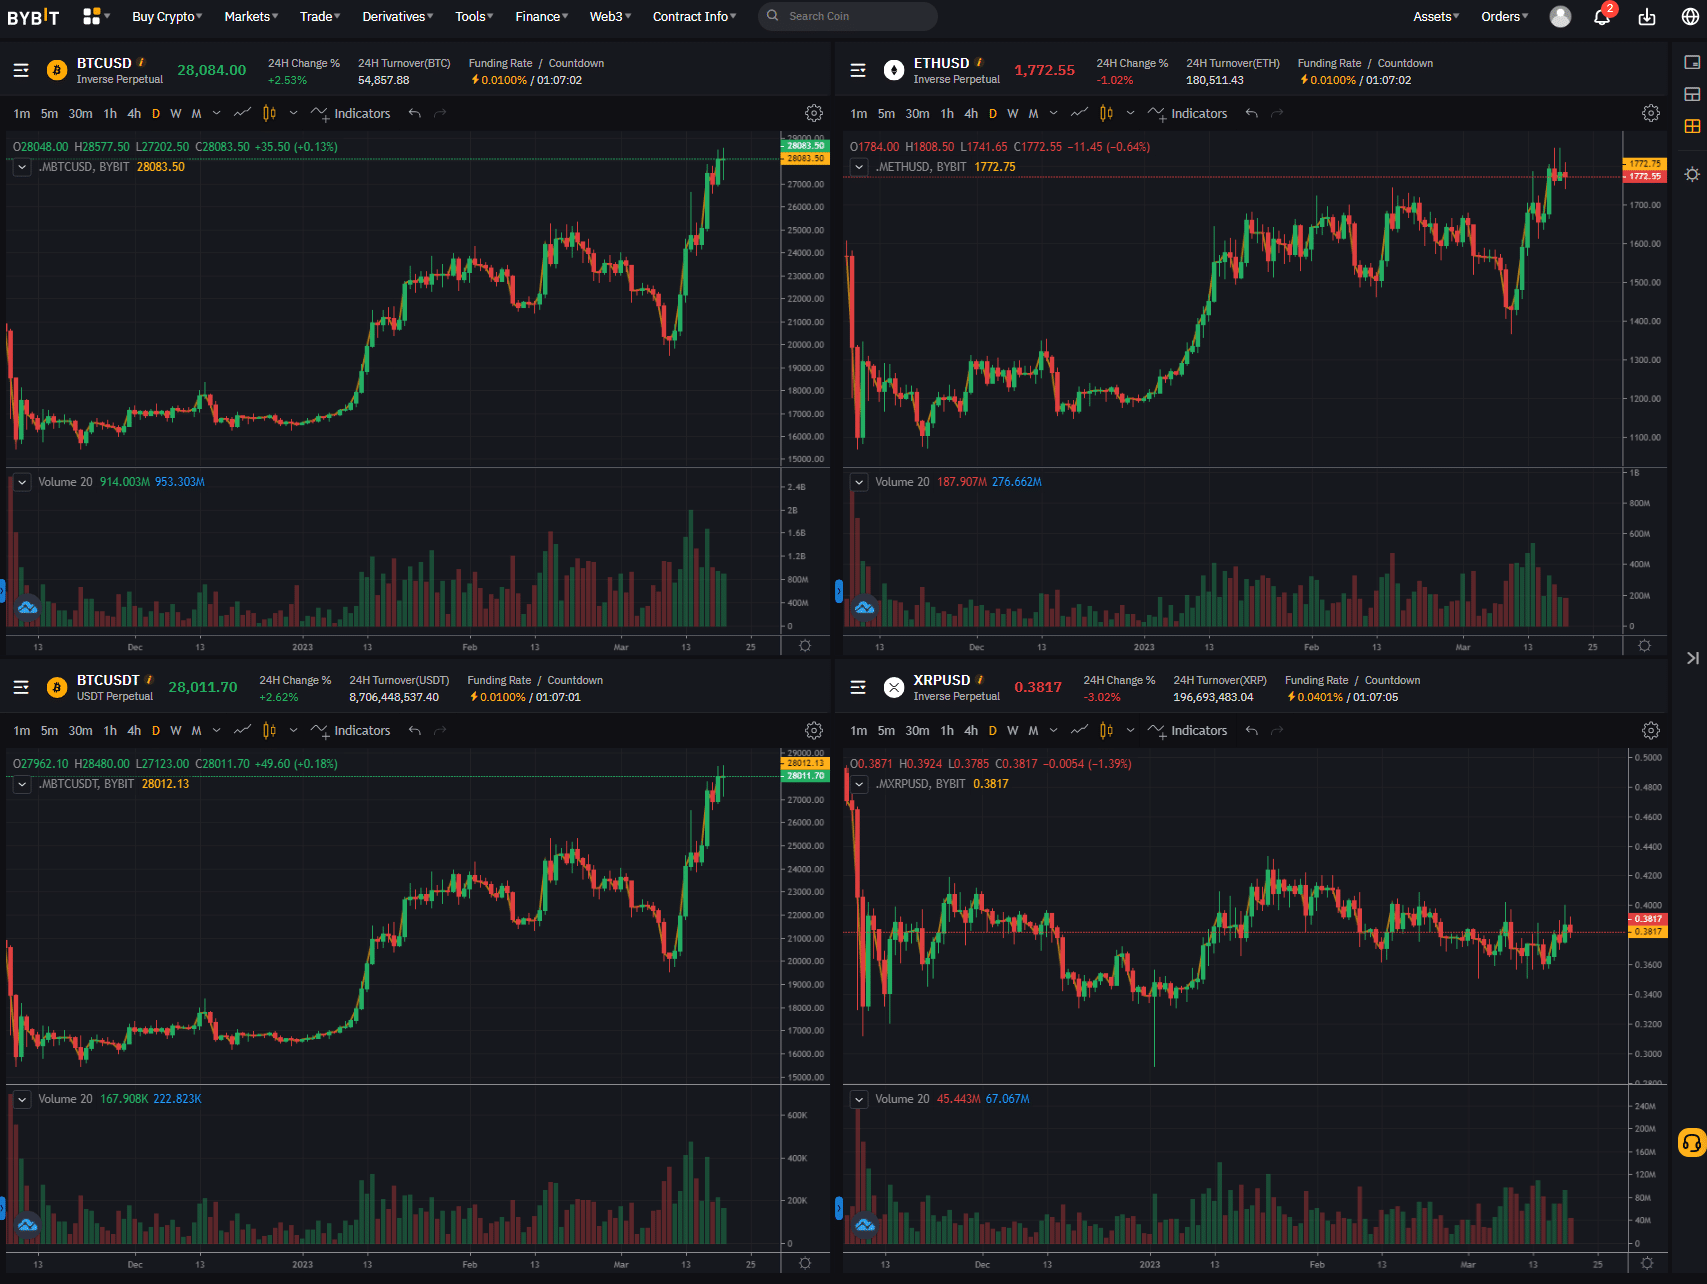Toggle the theme brightness icon in sidebar
Image resolution: width=1707 pixels, height=1284 pixels.
coord(1692,174)
